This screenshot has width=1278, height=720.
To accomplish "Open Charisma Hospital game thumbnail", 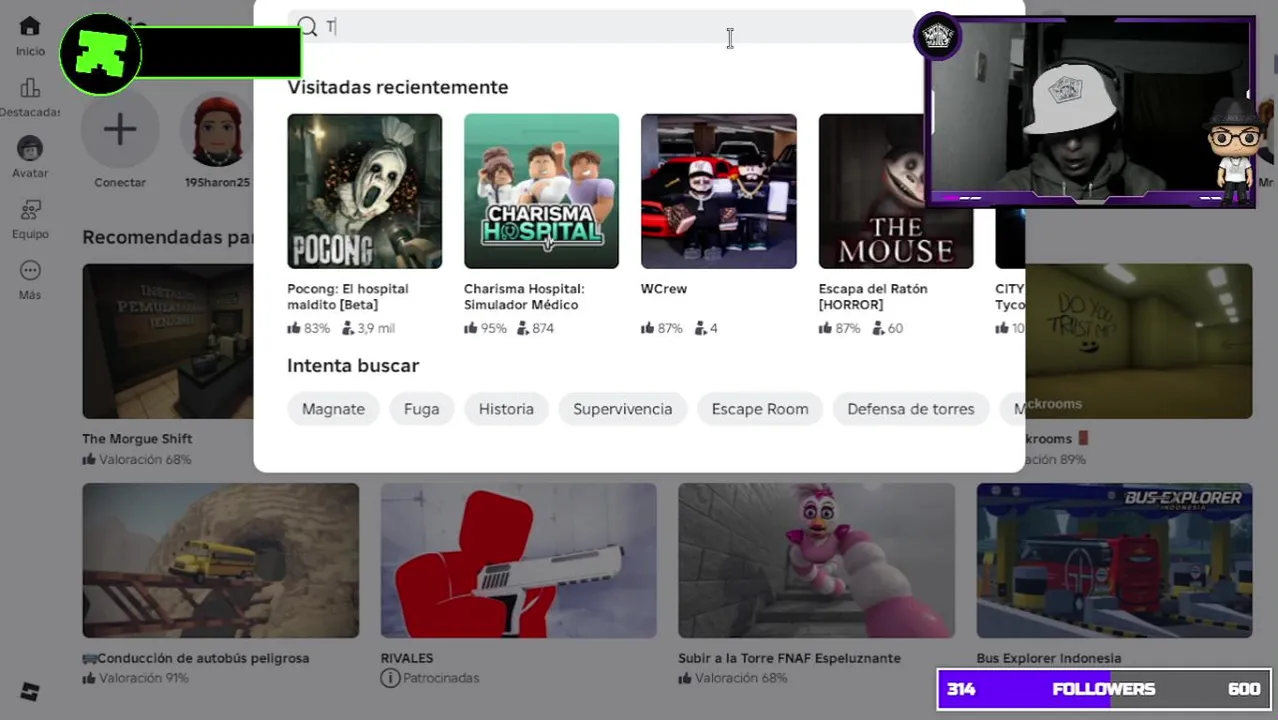I will pos(541,191).
